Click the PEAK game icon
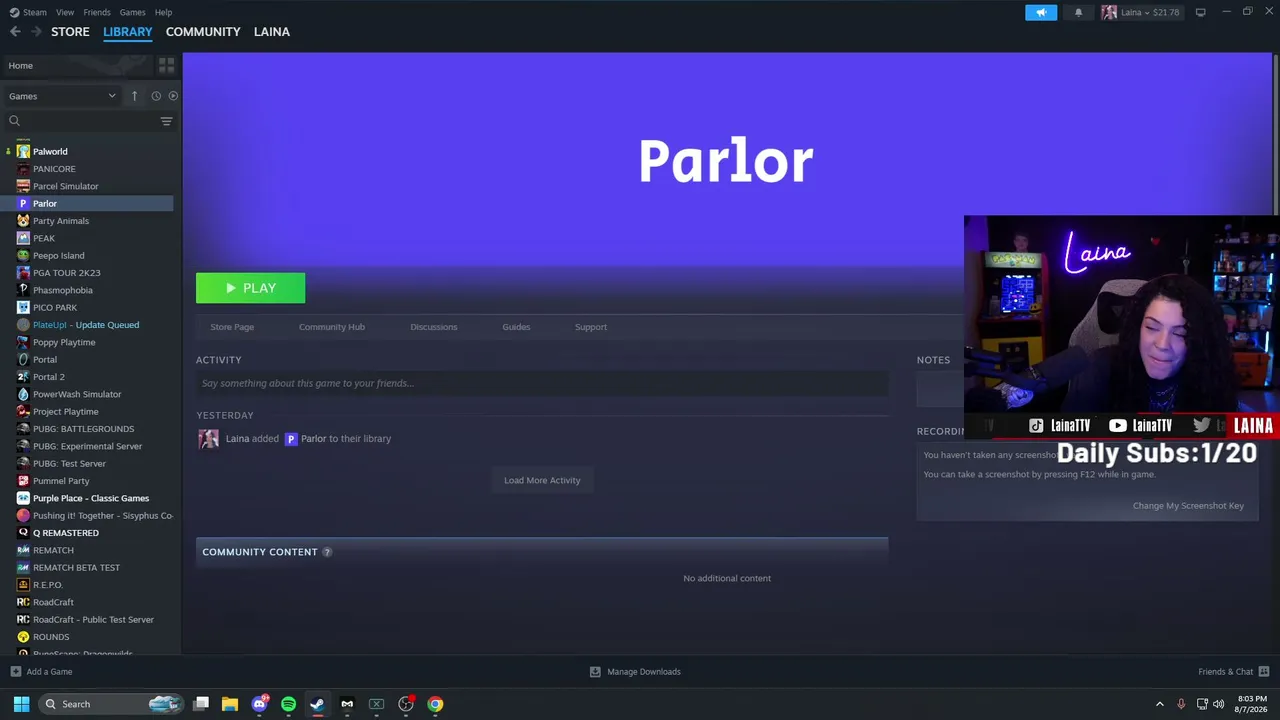This screenshot has width=1280, height=720. click(23, 238)
